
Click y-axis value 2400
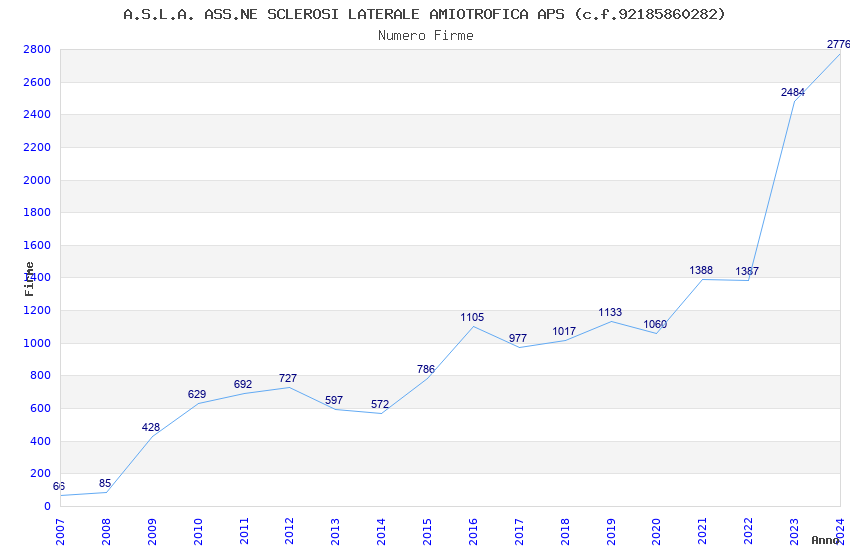[37, 114]
